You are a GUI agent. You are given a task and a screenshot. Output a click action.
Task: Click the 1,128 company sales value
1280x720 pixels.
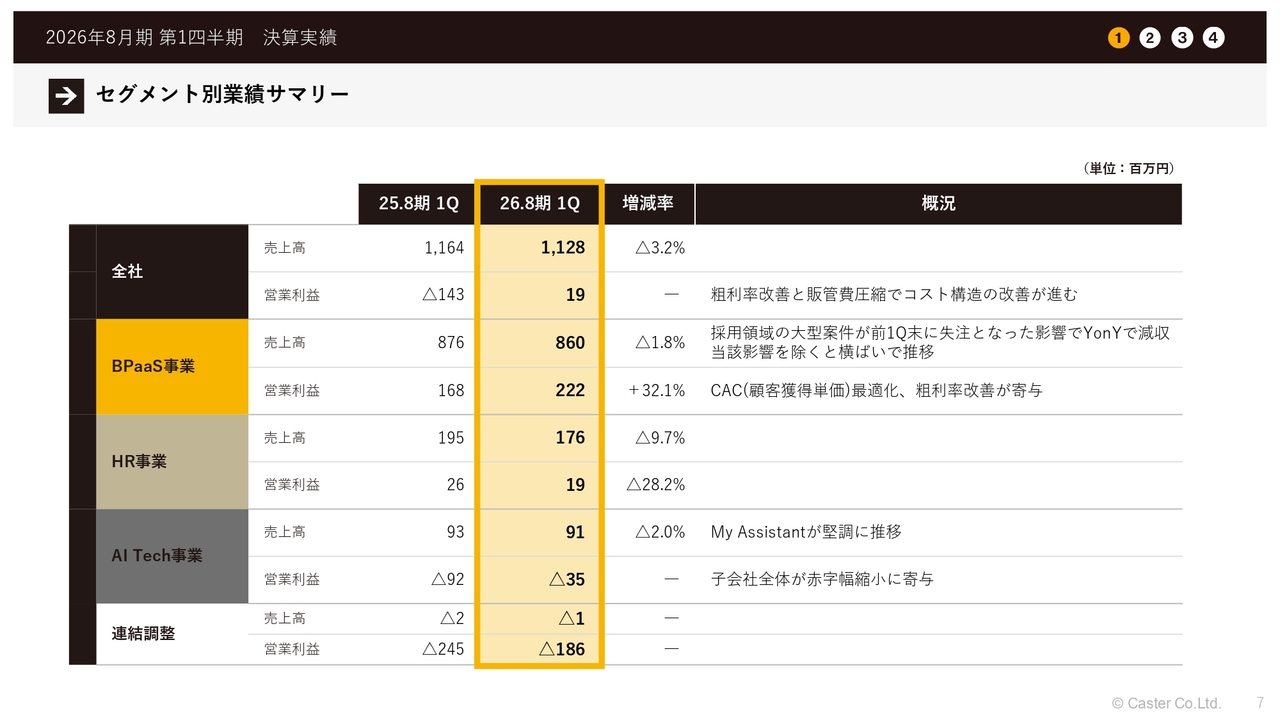(x=562, y=247)
